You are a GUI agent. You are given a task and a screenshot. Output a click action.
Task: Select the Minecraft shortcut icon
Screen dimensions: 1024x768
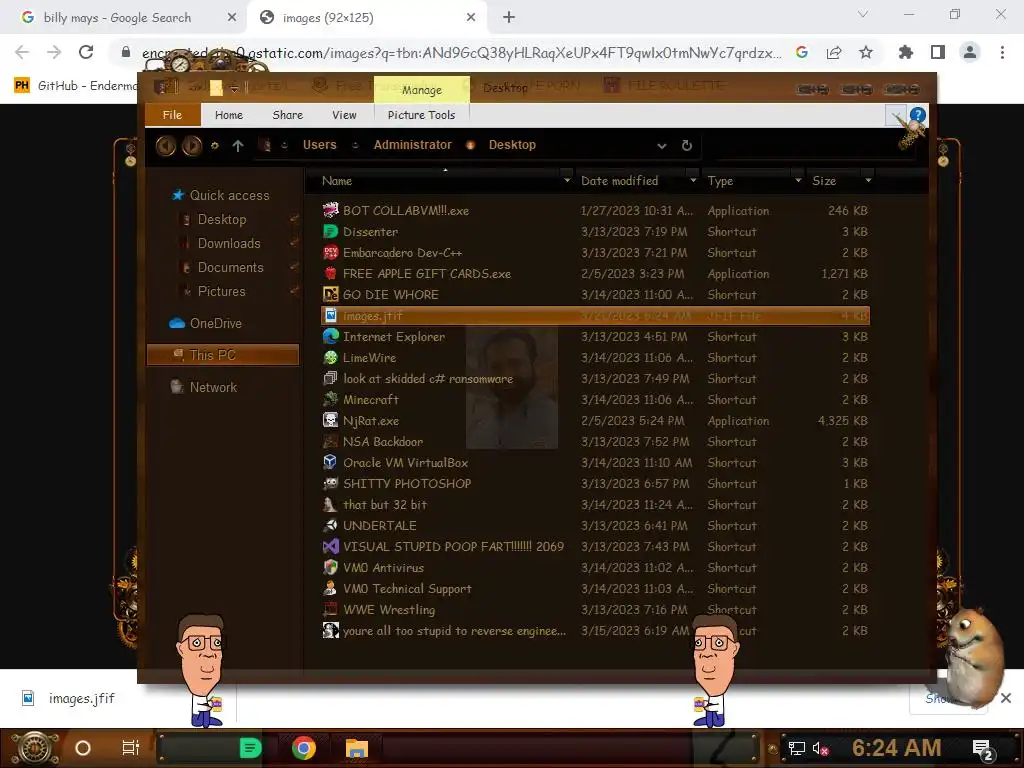[330, 399]
